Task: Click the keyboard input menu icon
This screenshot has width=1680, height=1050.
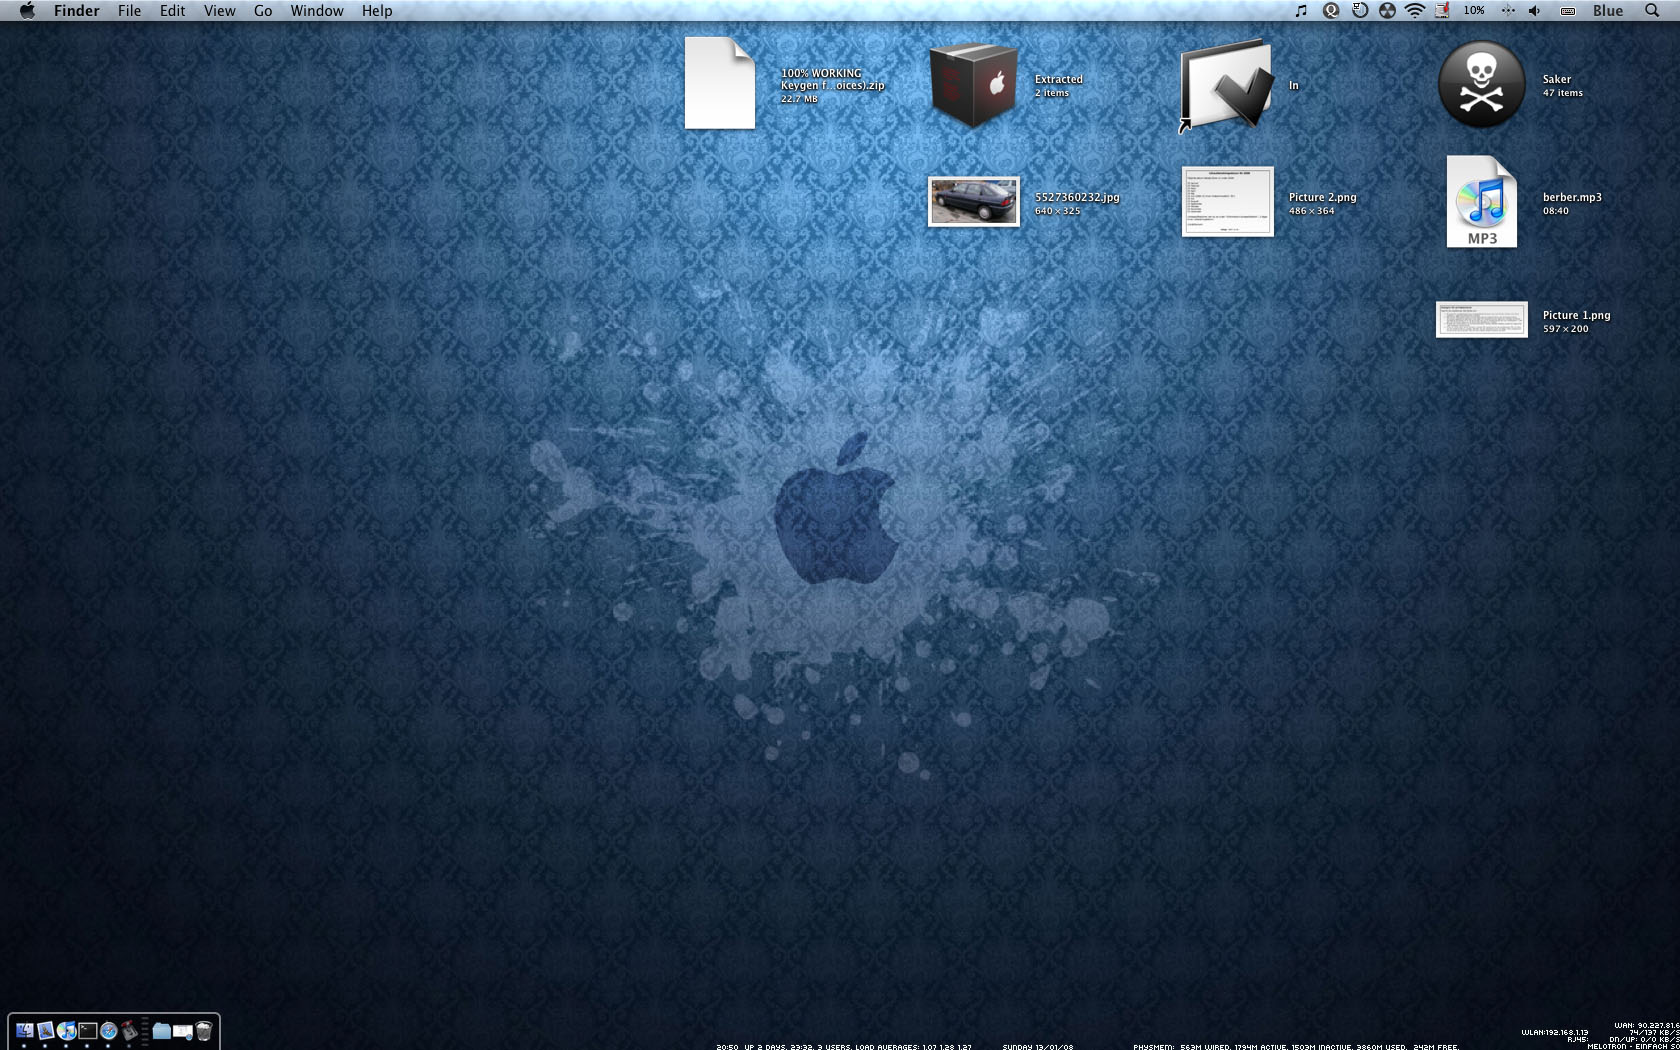Action: [1568, 11]
